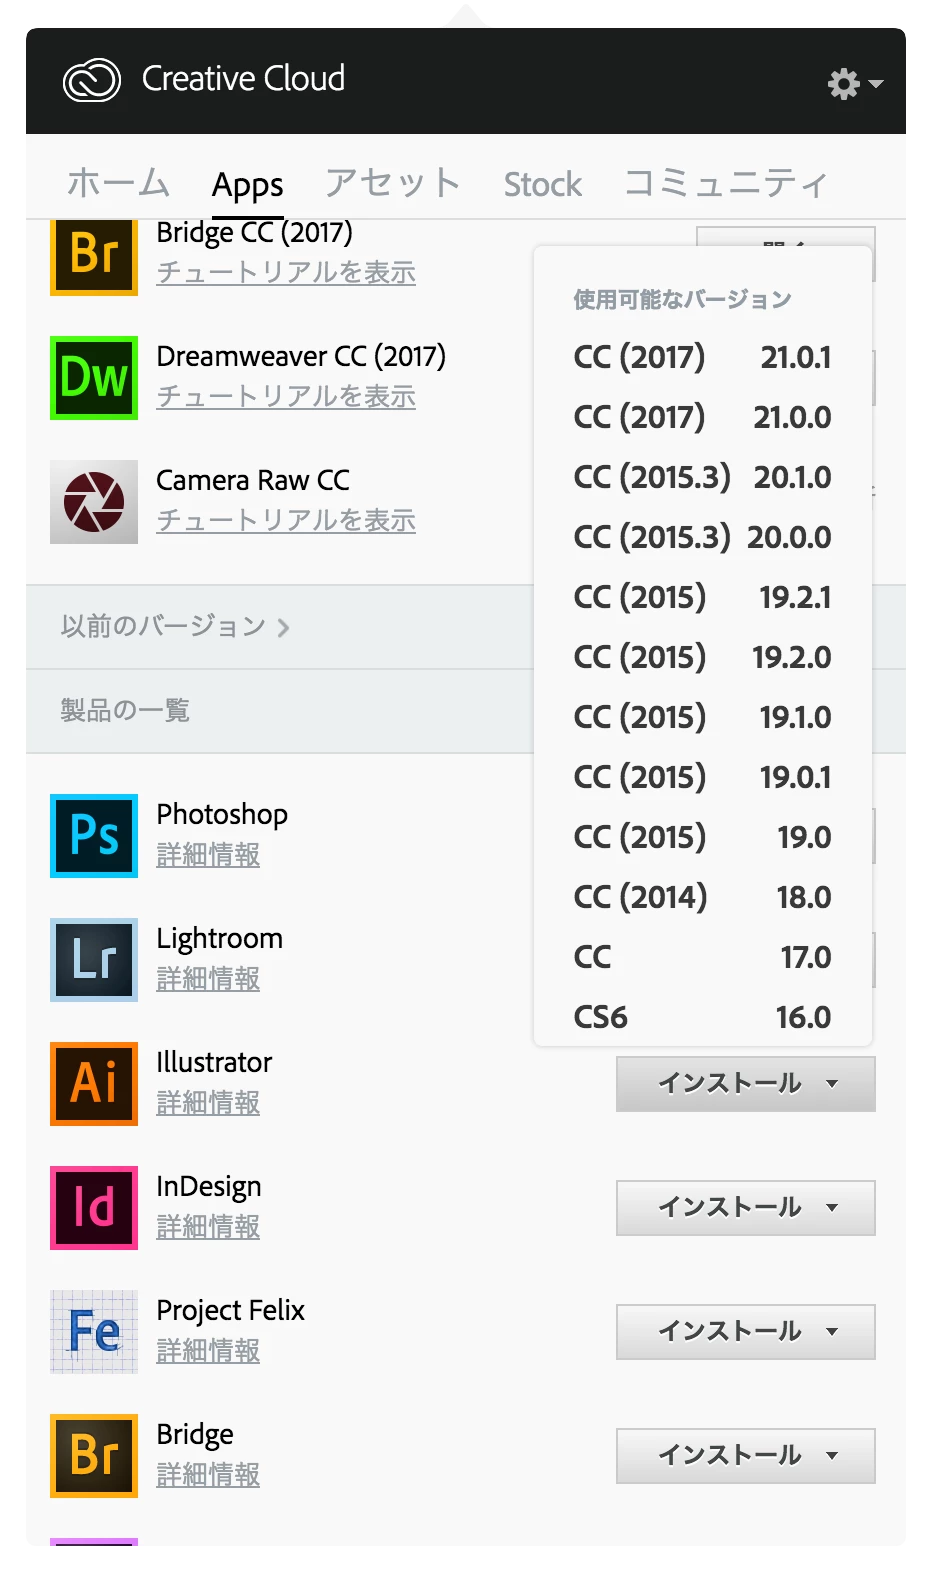This screenshot has width=932, height=1572.
Task: Click the Bridge Br icon in product list
Action: coord(94,1456)
